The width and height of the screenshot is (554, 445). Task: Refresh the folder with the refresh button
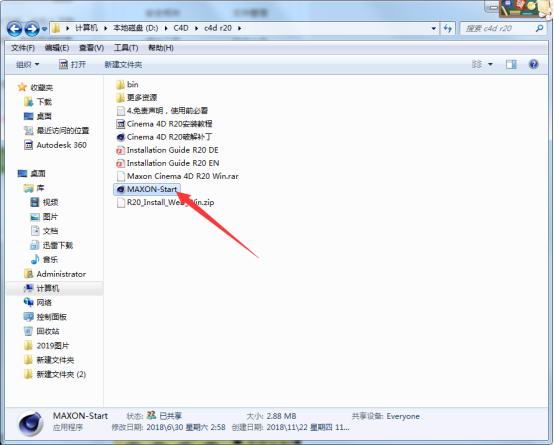point(448,28)
